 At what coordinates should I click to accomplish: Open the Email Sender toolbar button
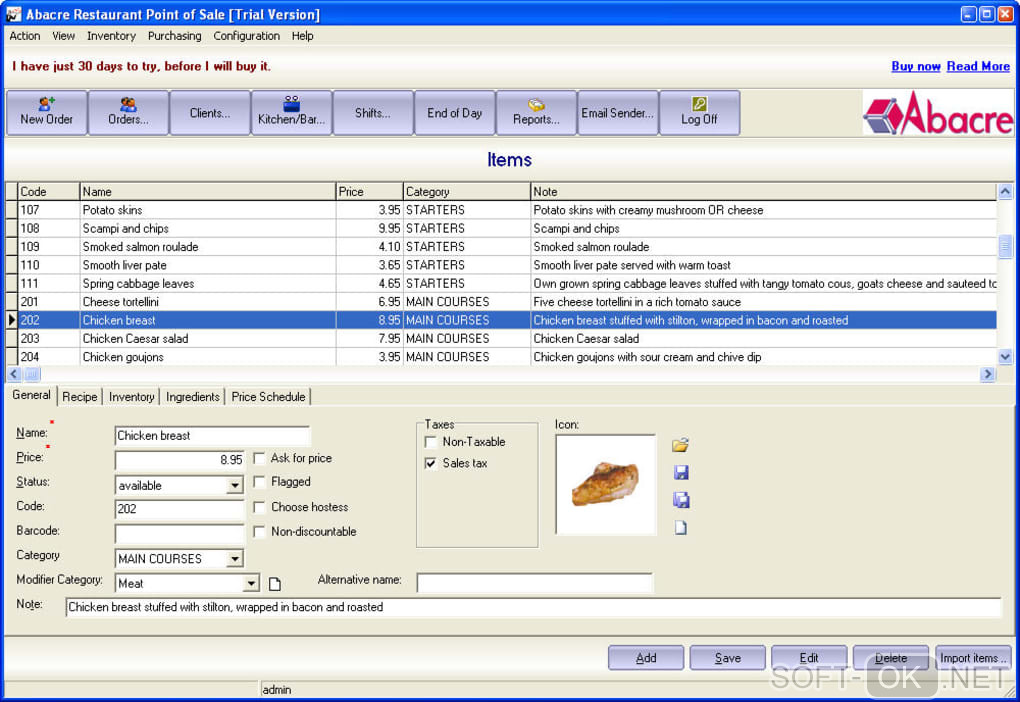coord(618,113)
